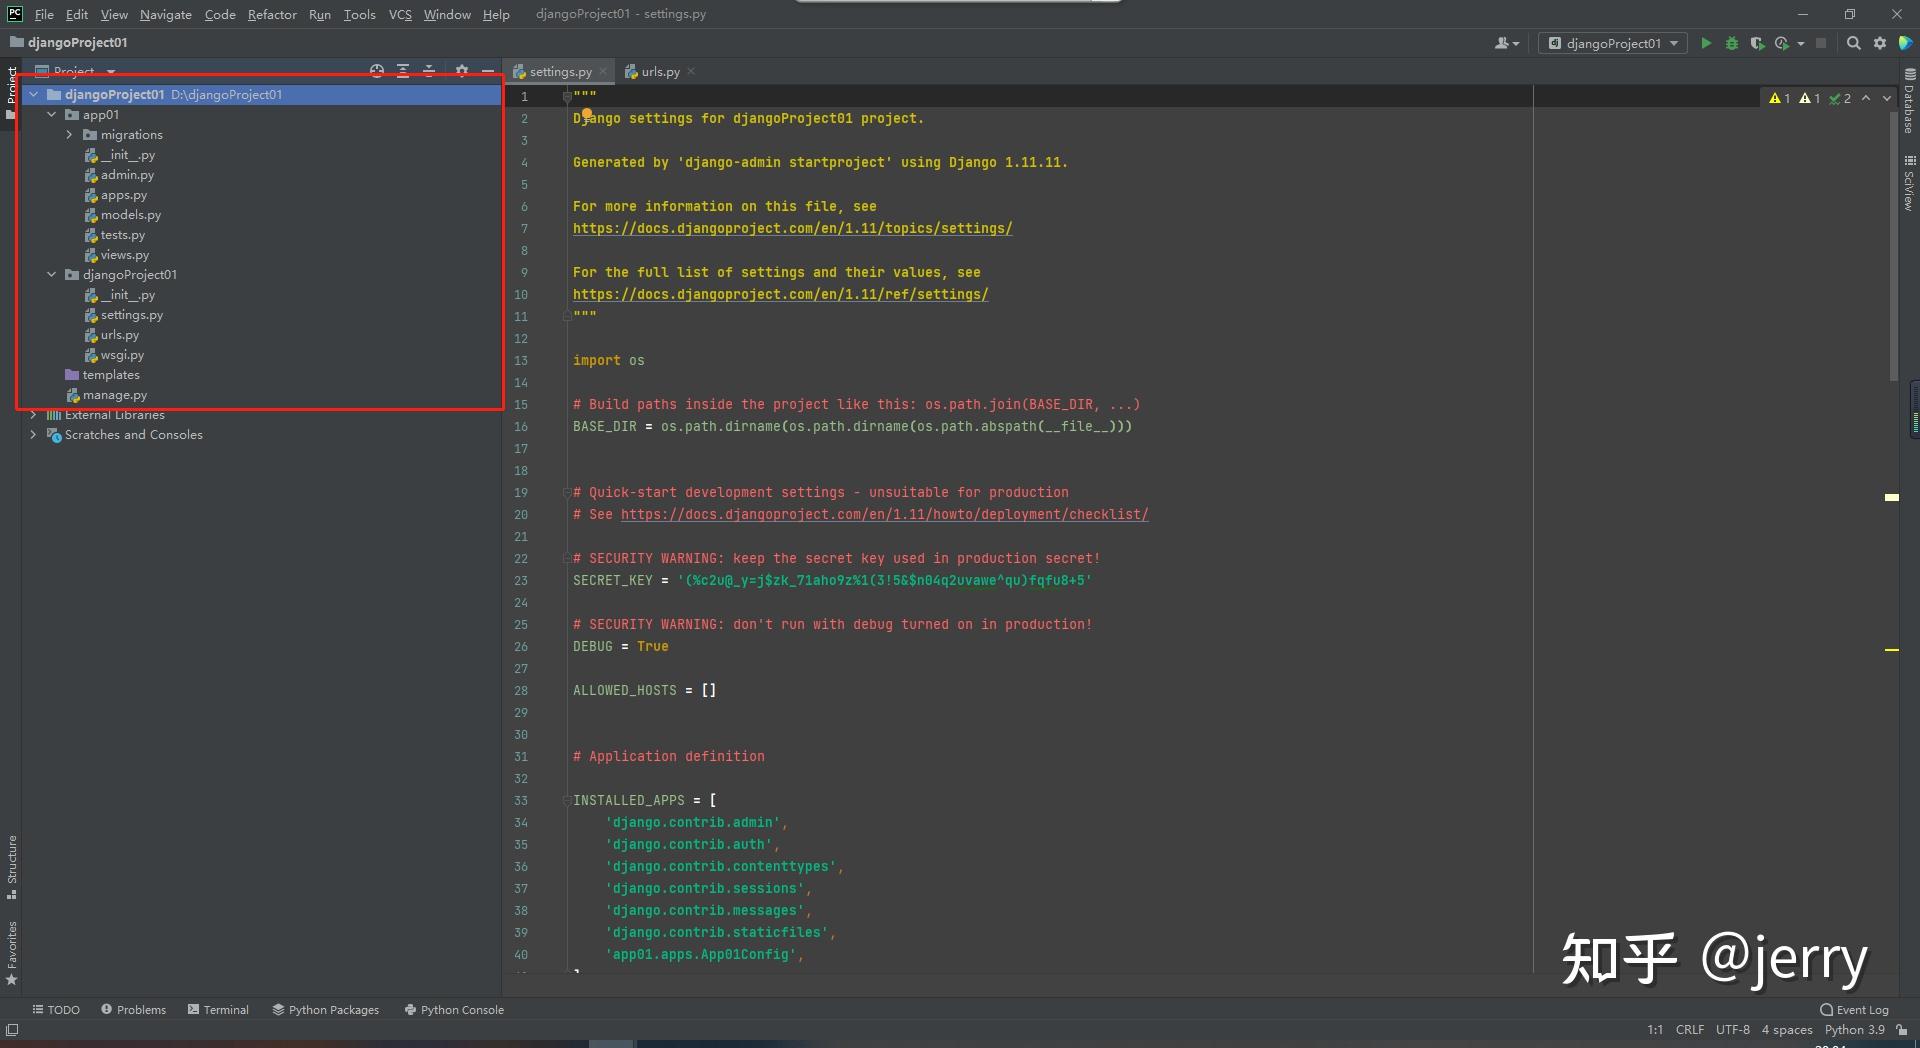Hide the Project tool window
Screen dimensions: 1920x1048
[488, 71]
